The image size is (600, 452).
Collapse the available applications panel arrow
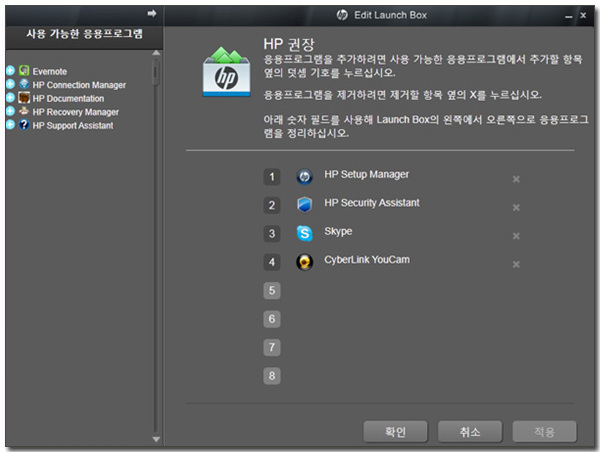[152, 14]
